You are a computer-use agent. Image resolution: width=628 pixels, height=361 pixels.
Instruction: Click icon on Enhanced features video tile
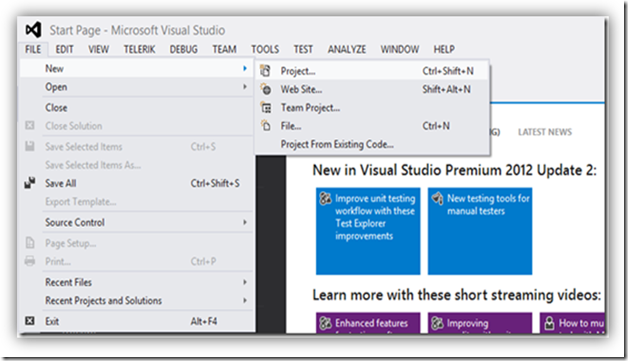click(x=325, y=323)
